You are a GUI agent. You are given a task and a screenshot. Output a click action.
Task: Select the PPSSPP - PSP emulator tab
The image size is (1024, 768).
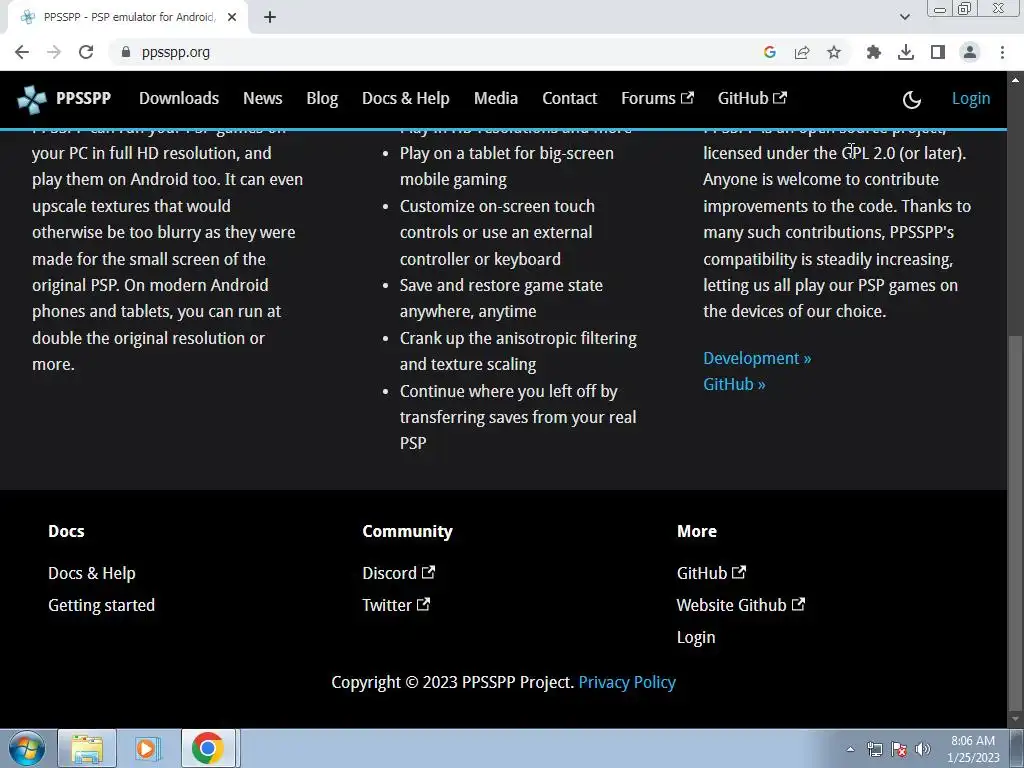coord(129,17)
